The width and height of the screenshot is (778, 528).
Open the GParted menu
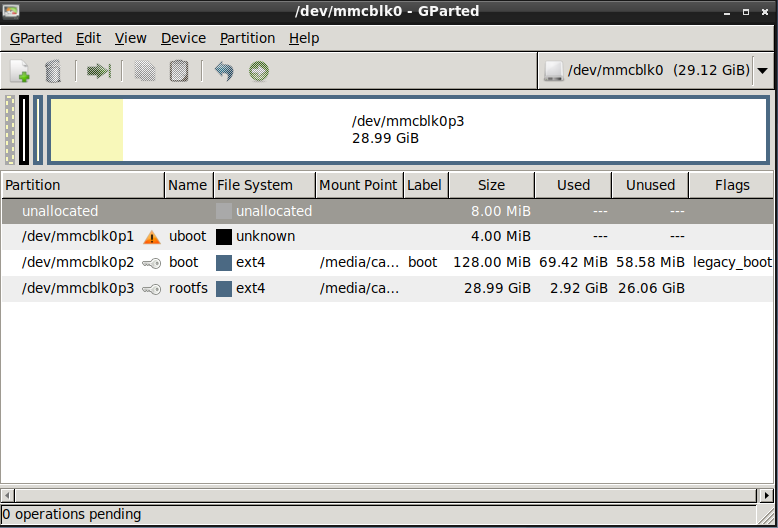[x=36, y=38]
